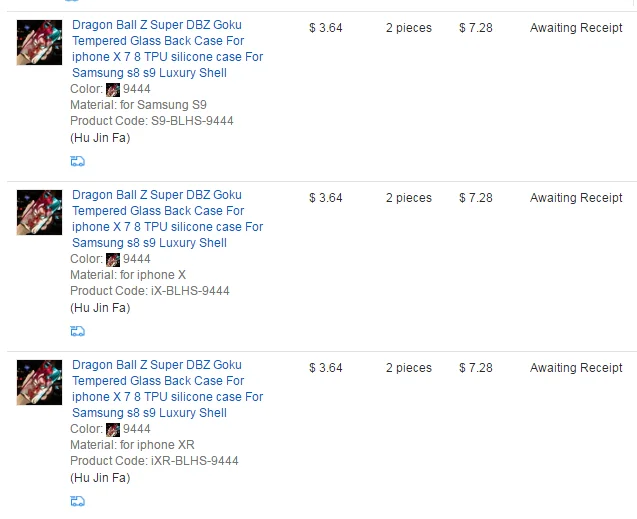Select the 9444 color swatch for iphone X item
Viewport: 637px width, 519px height.
113,260
